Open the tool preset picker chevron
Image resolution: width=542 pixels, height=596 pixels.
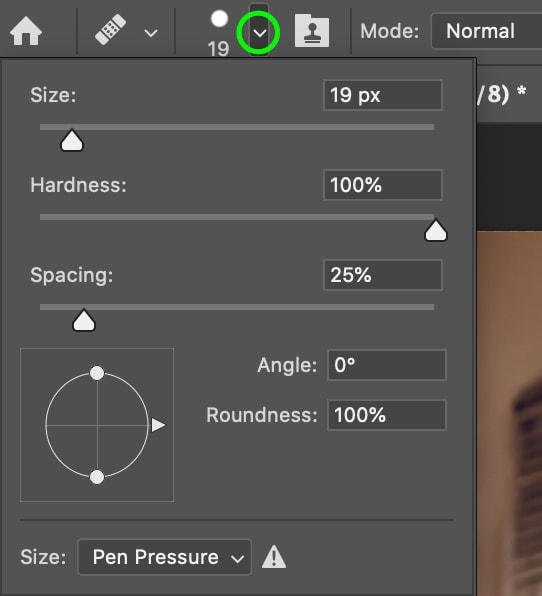pos(151,33)
